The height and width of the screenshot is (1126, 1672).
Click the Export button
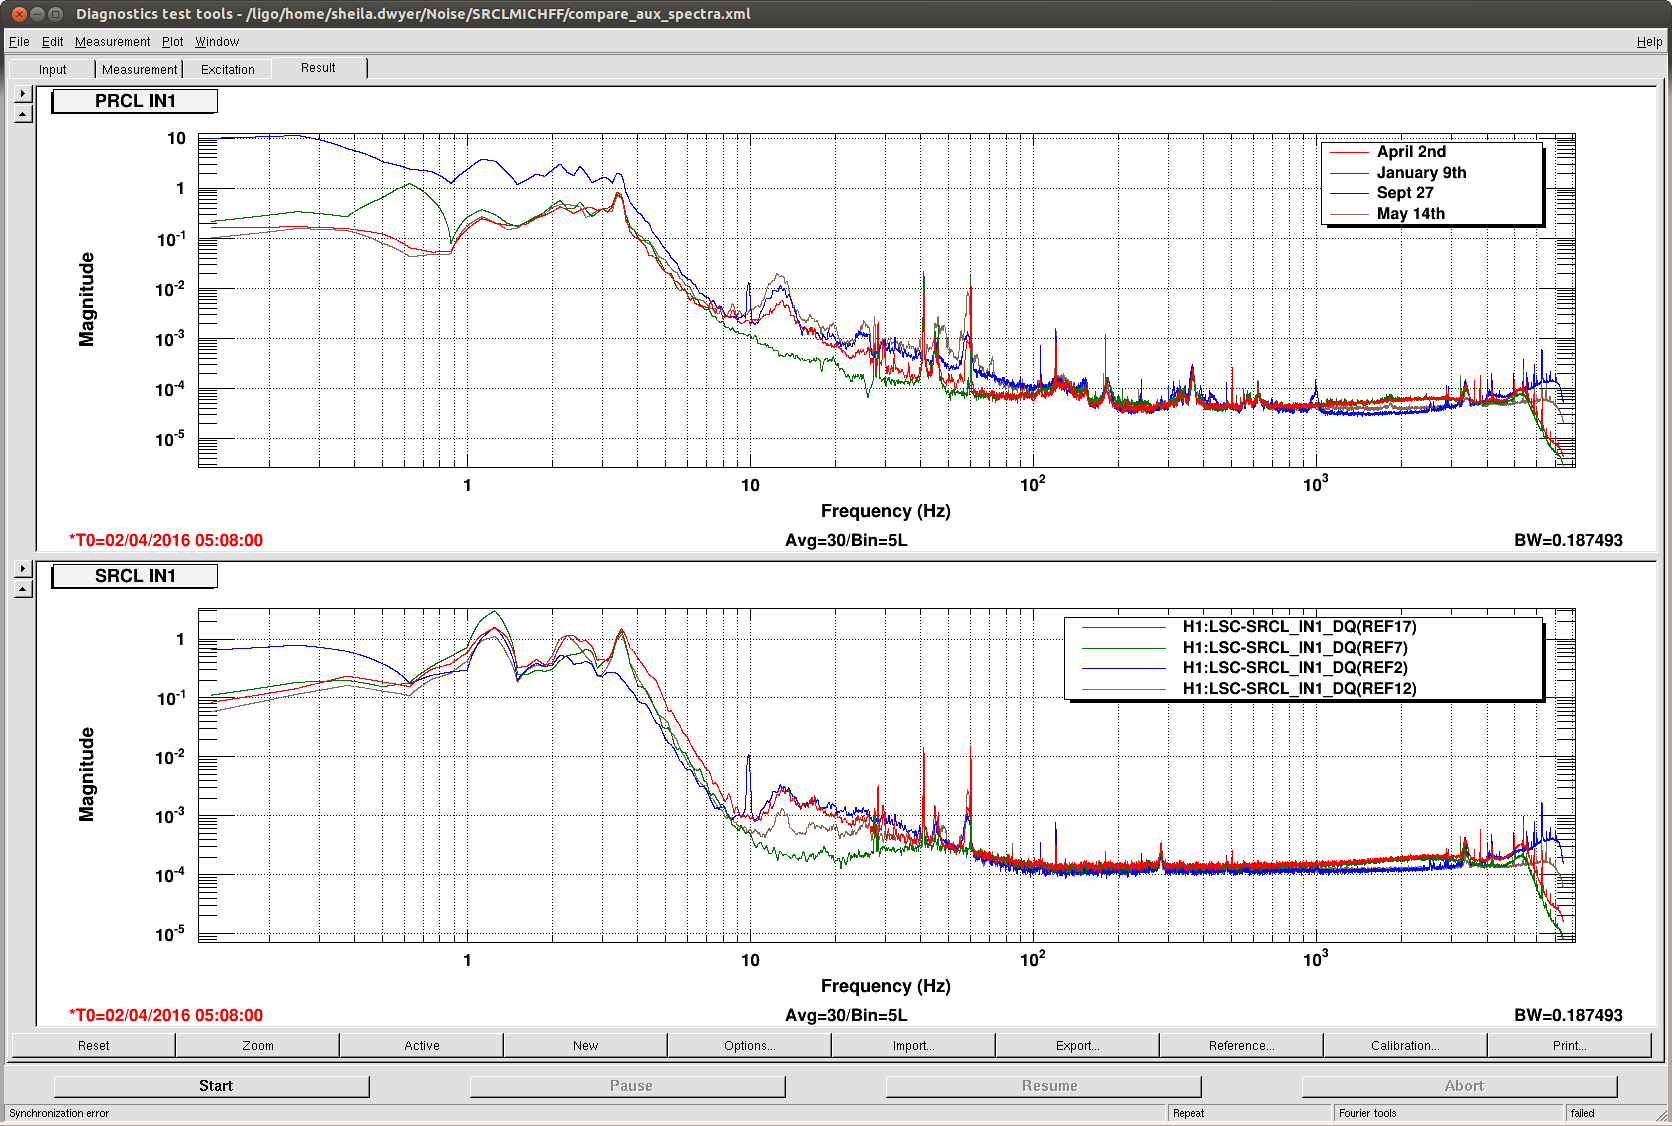coord(1077,1045)
